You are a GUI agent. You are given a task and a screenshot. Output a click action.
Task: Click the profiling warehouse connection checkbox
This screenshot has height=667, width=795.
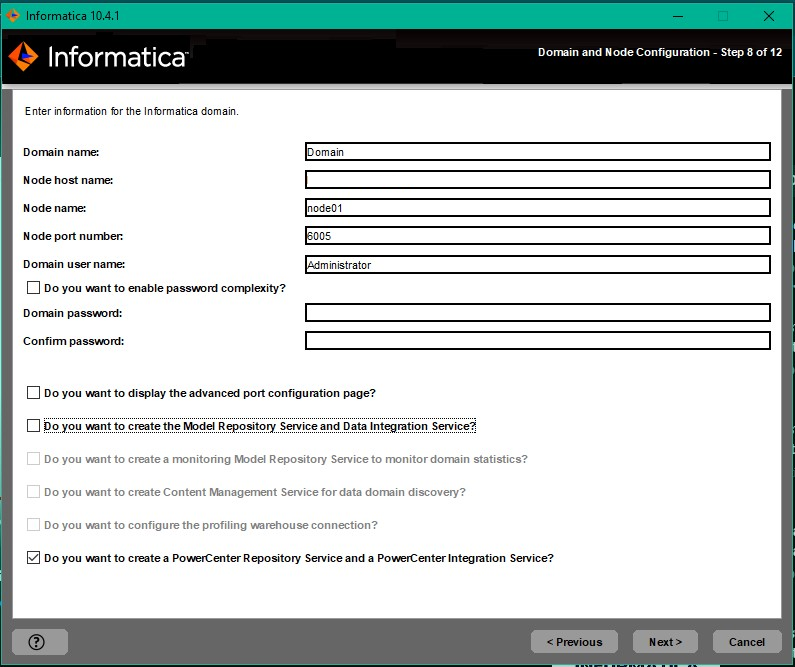point(33,525)
